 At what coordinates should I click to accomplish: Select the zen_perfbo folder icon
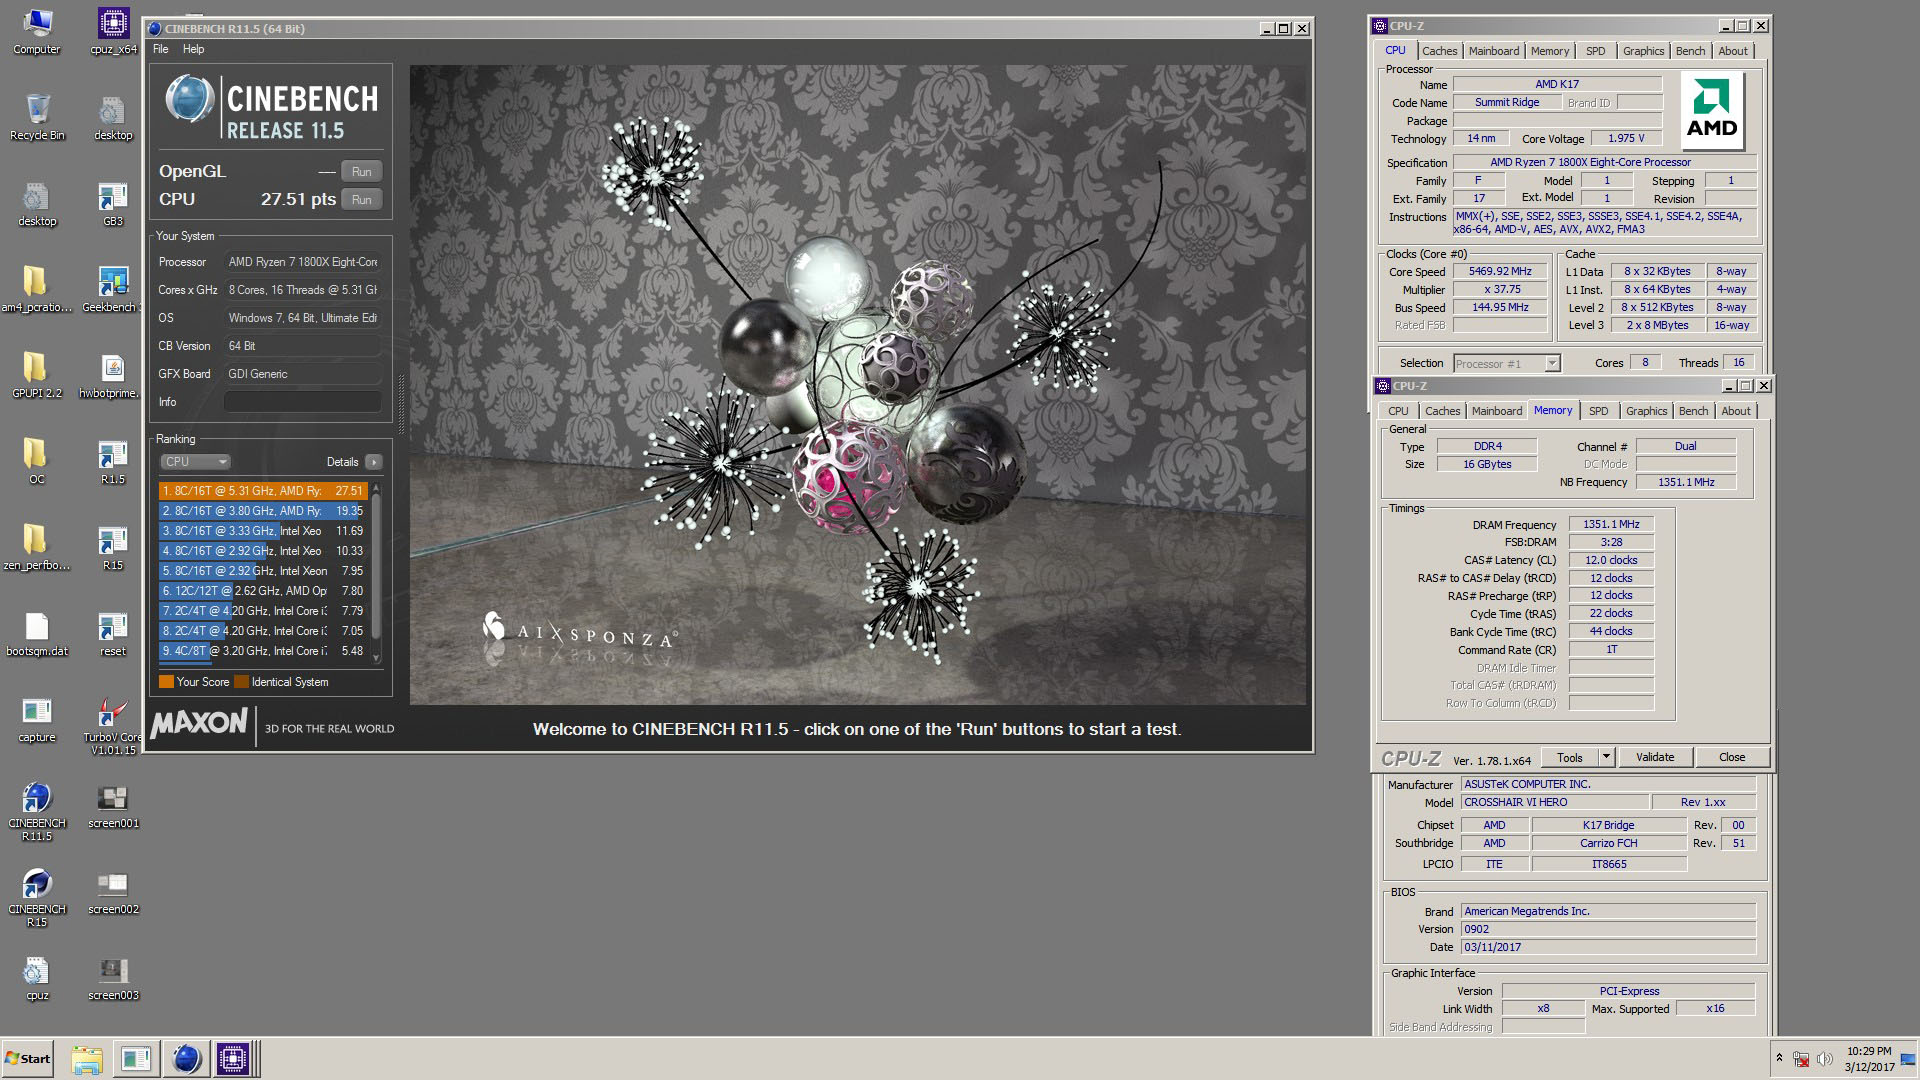[x=37, y=547]
